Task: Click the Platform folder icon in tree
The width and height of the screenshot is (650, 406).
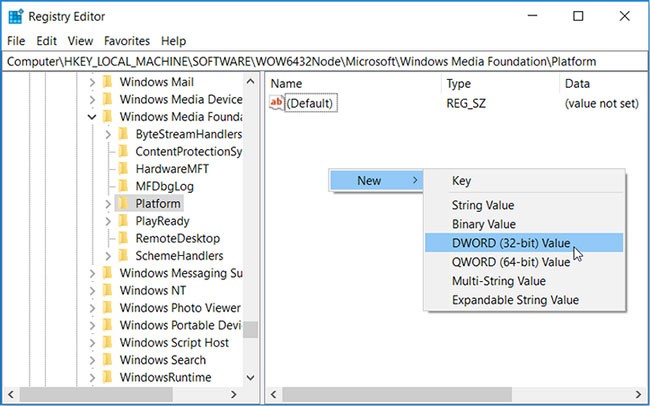Action: coord(123,204)
